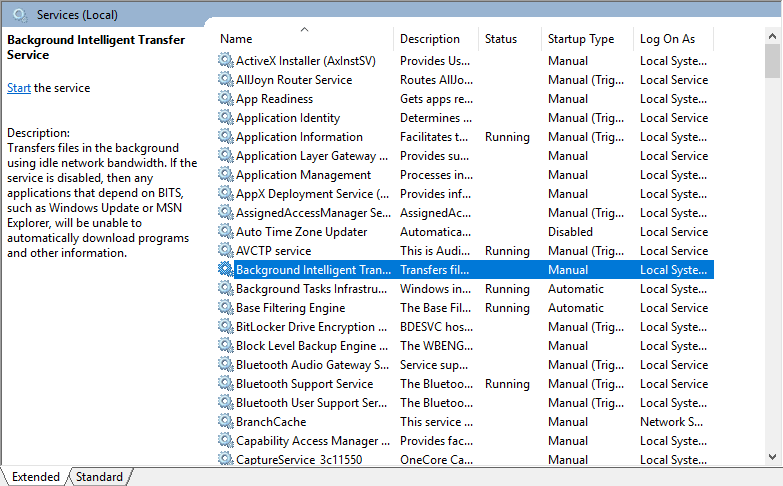Click the Application Management gear icon

pos(226,174)
